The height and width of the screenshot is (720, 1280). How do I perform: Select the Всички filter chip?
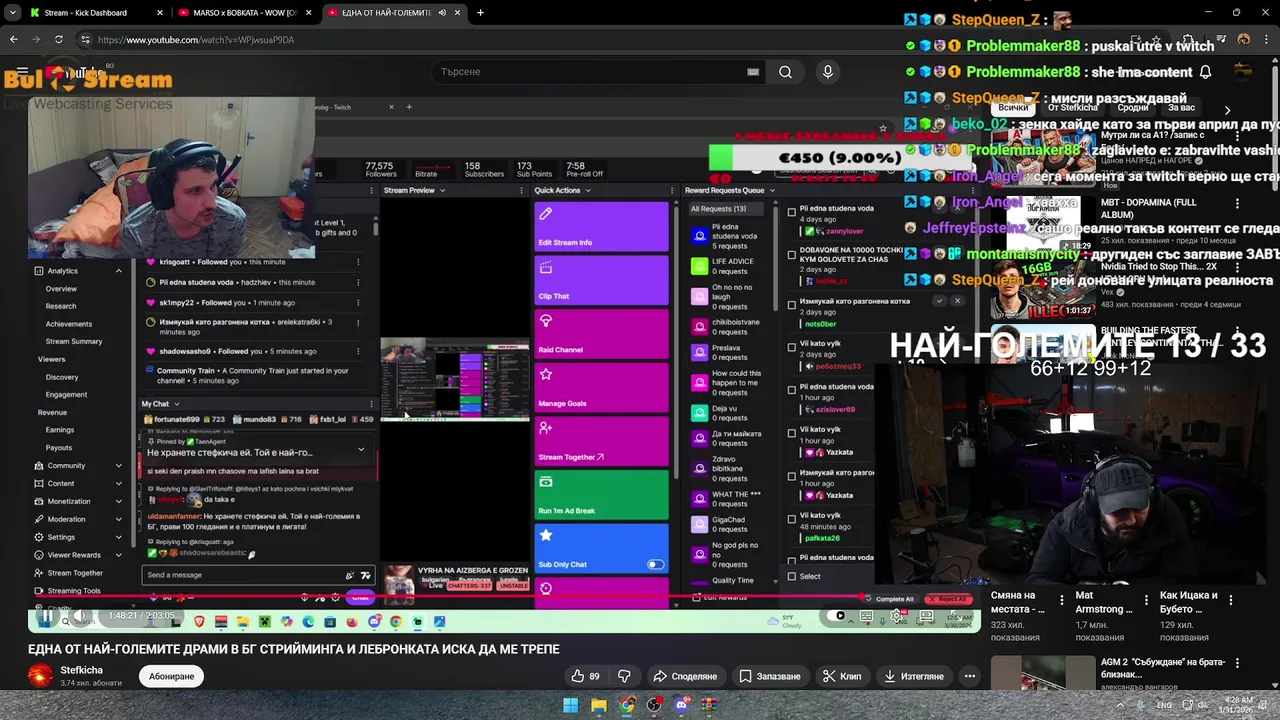[x=1013, y=107]
